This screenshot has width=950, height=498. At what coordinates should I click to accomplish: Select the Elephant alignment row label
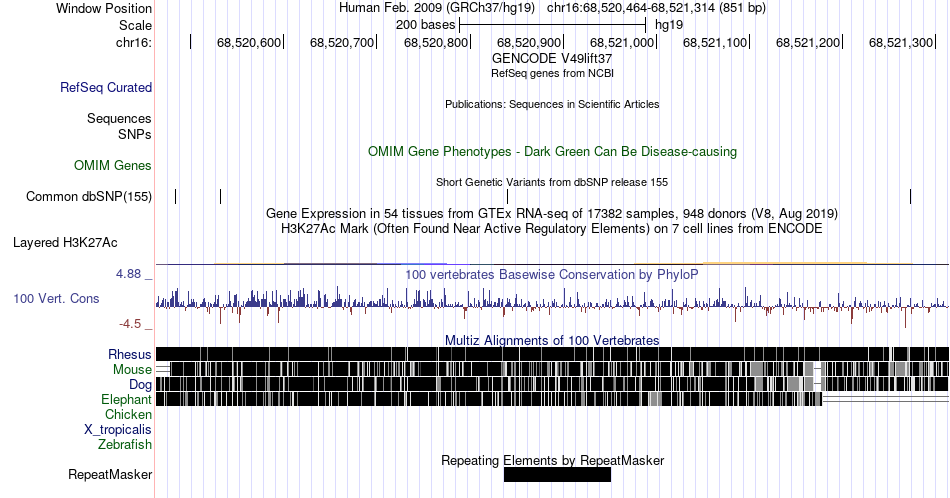coord(126,399)
